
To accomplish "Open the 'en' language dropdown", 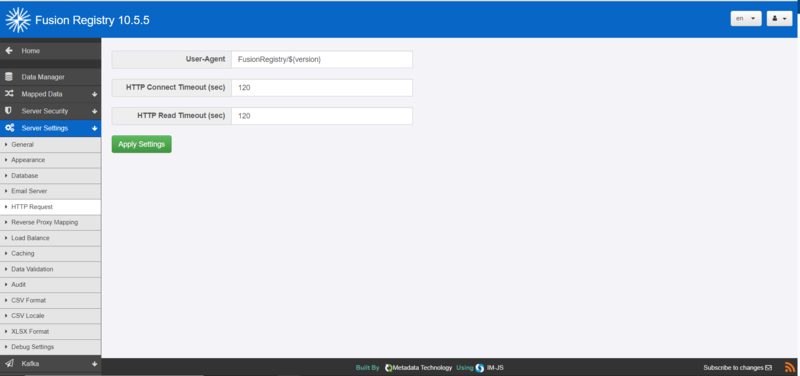I will point(746,18).
